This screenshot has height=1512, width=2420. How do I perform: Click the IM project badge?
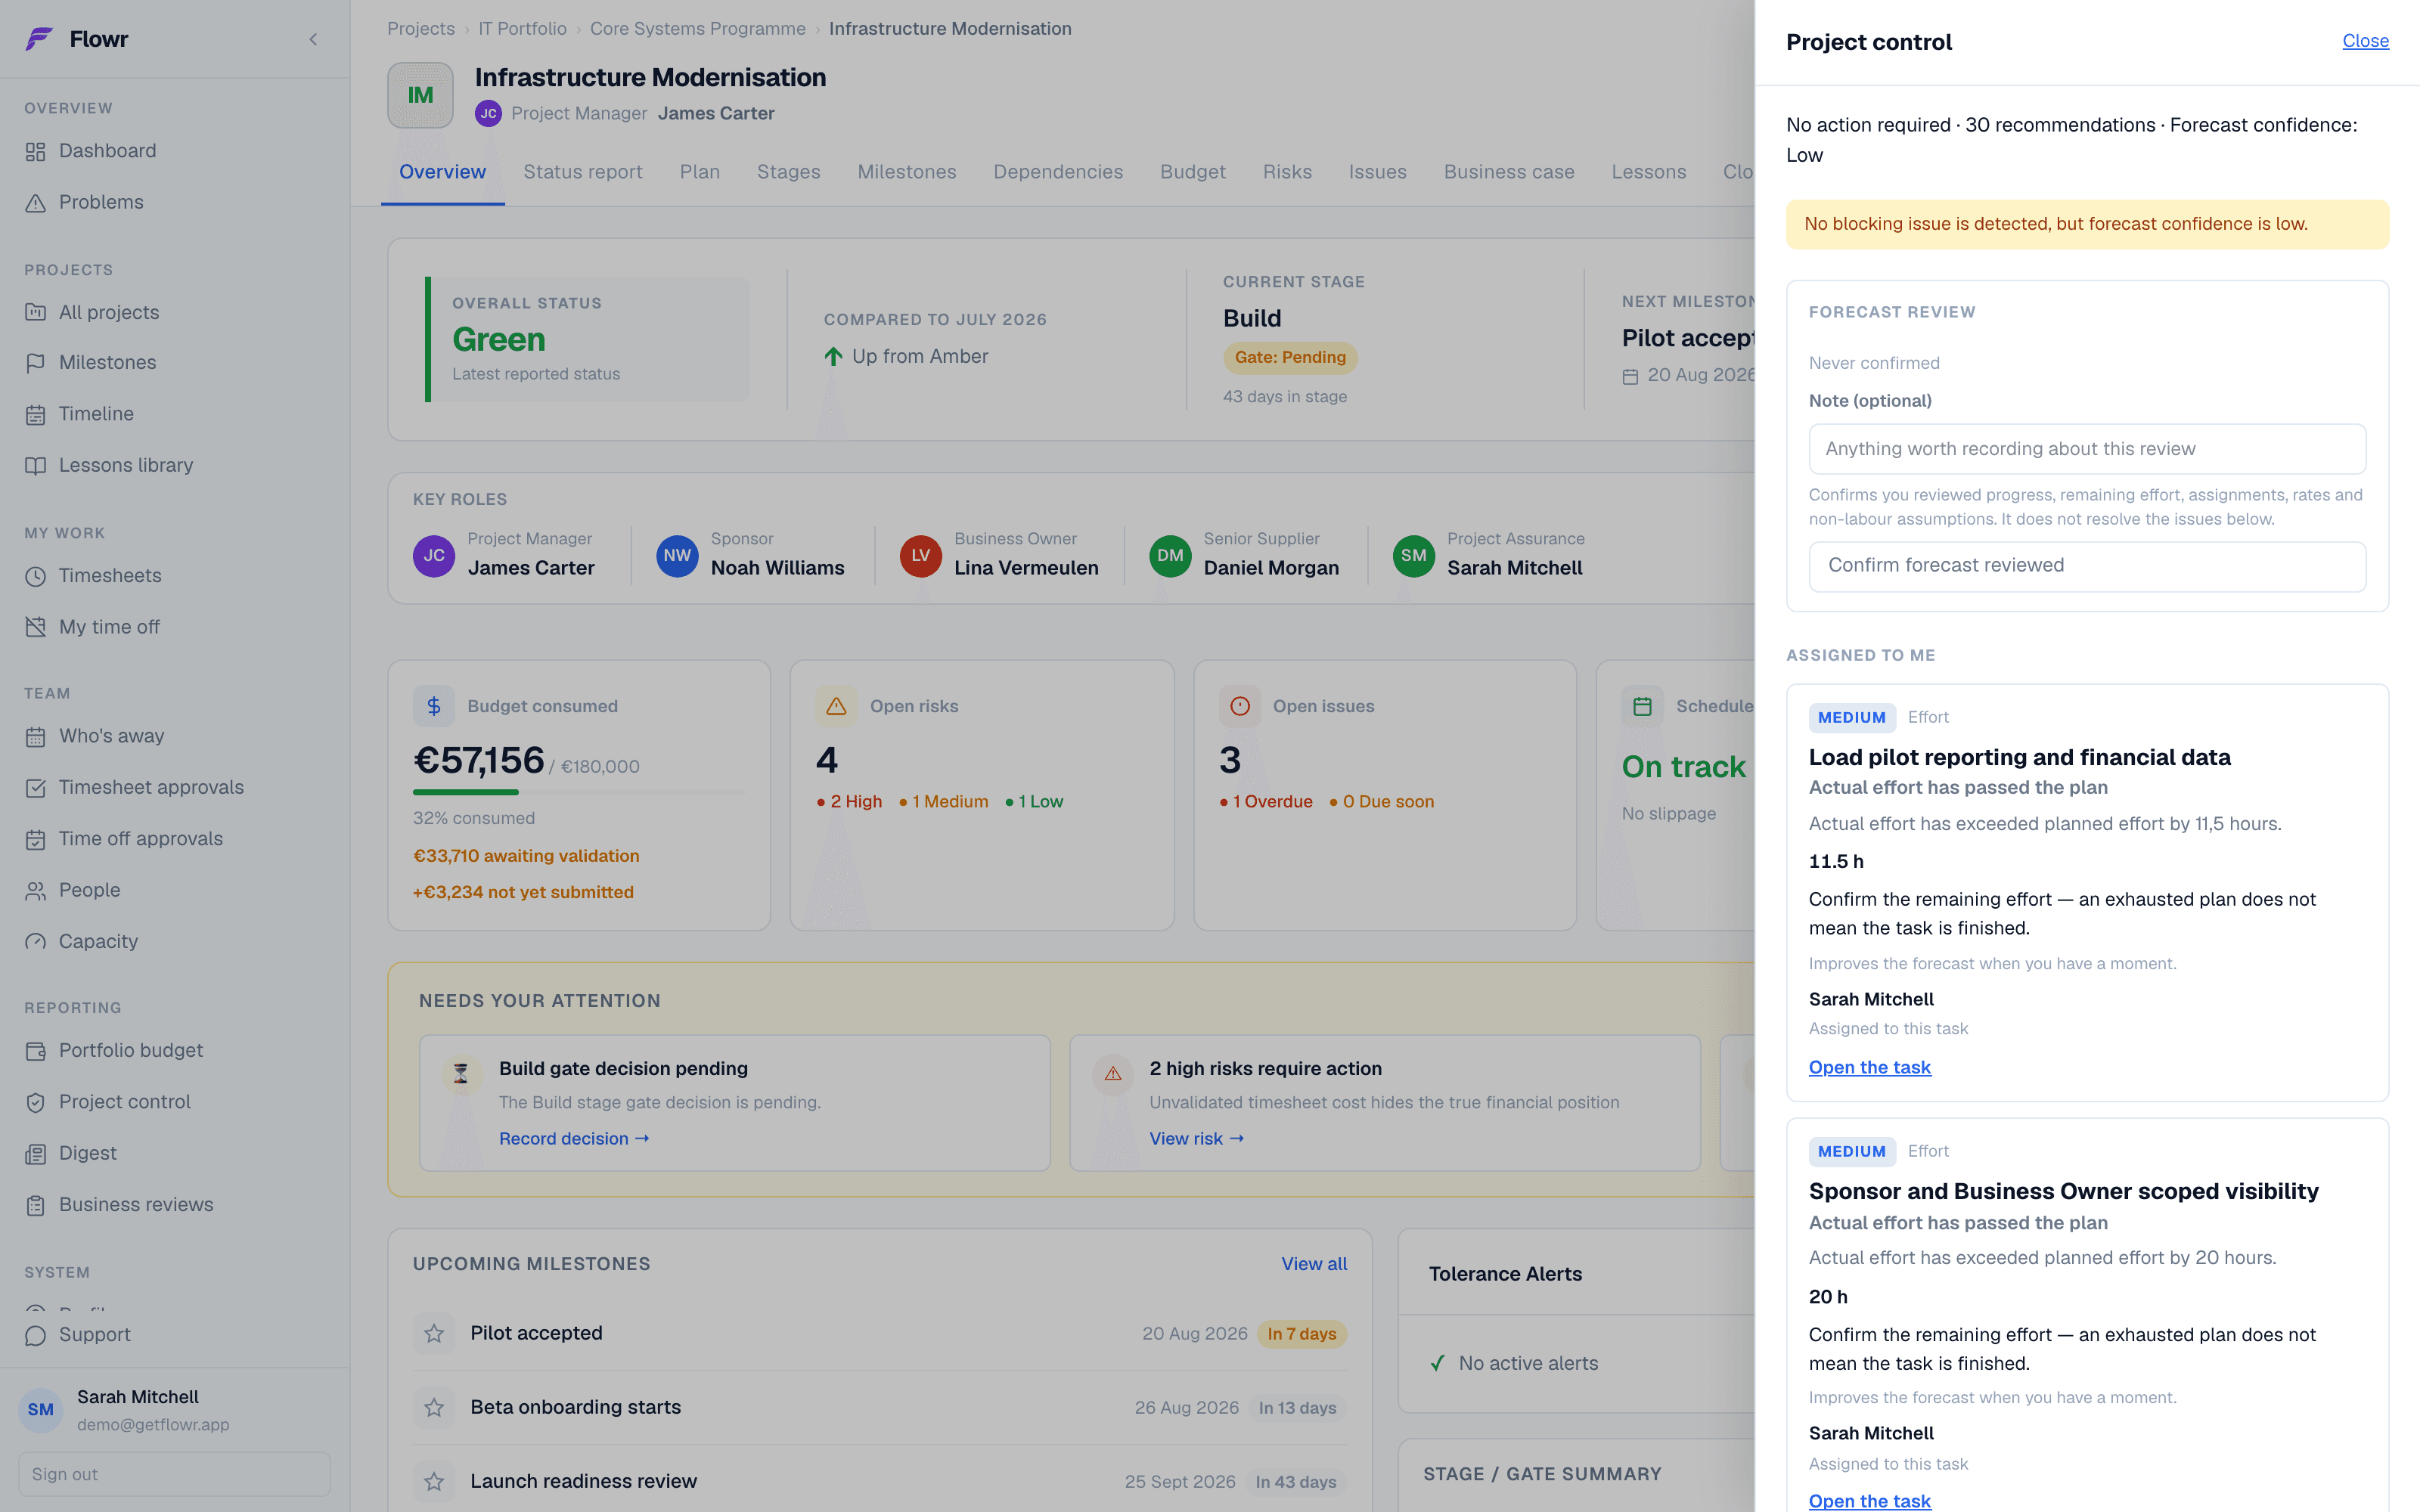(420, 95)
